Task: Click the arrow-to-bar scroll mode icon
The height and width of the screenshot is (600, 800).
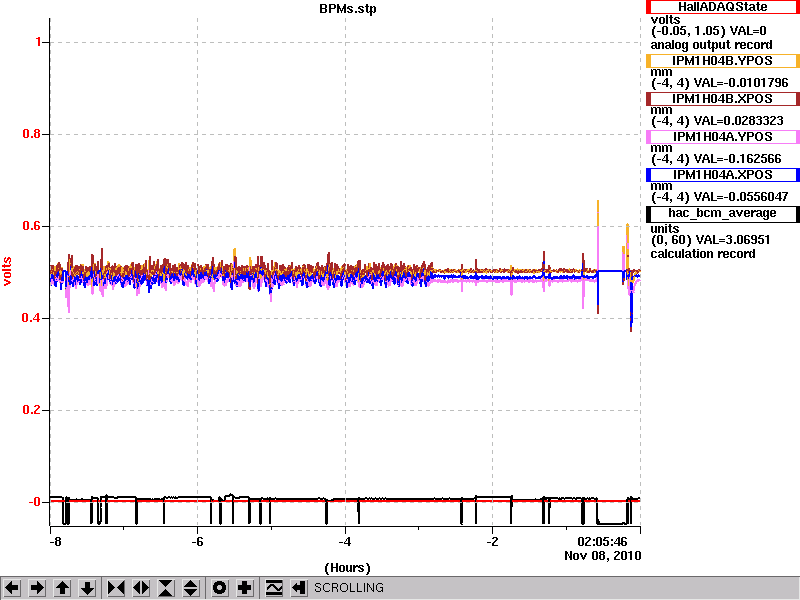Action: tap(299, 588)
